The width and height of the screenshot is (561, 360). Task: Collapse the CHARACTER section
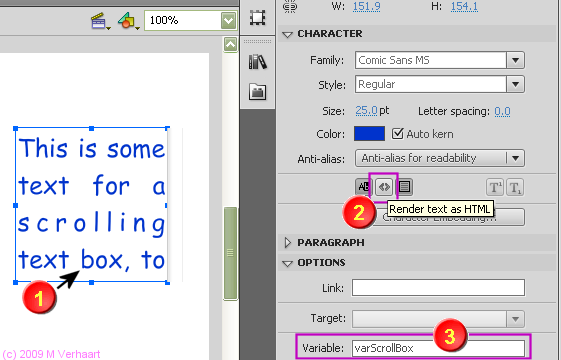click(x=287, y=34)
